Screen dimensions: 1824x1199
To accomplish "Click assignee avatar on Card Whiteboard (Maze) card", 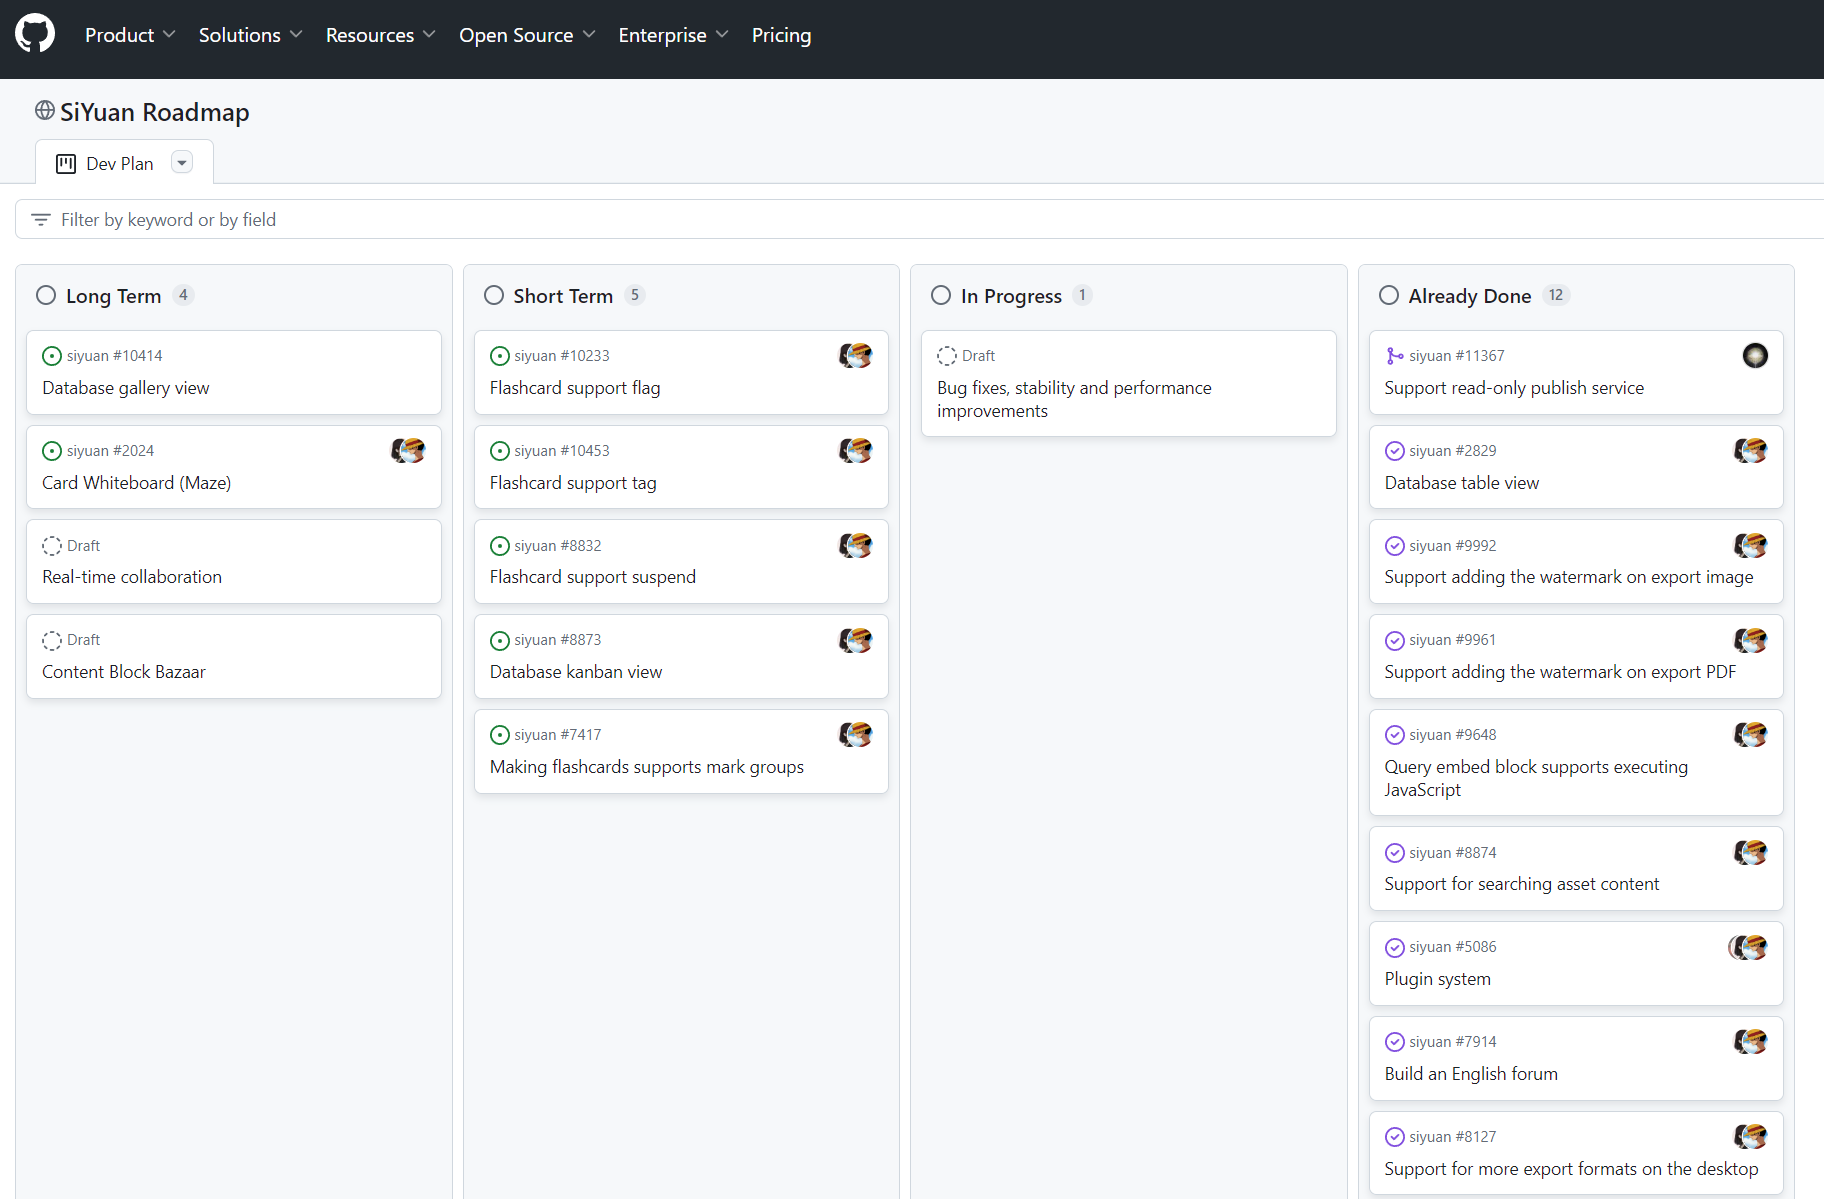I will coord(408,451).
